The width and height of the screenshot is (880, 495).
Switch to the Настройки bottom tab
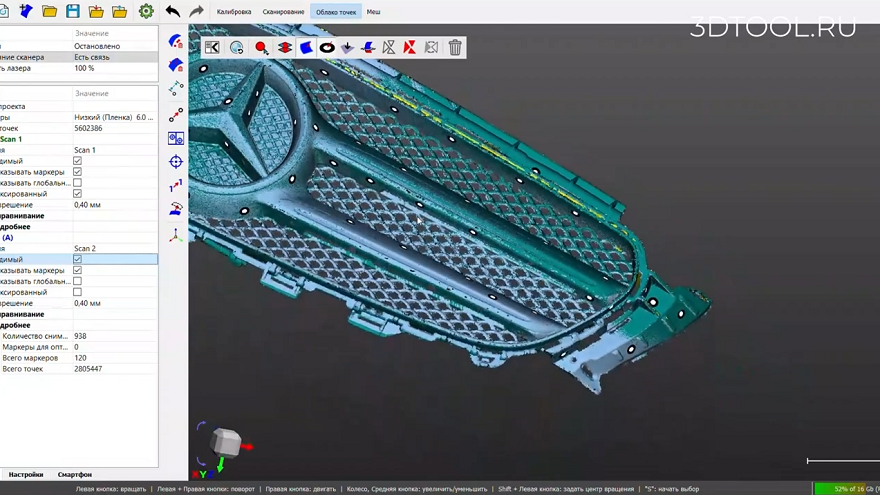pyautogui.click(x=26, y=475)
